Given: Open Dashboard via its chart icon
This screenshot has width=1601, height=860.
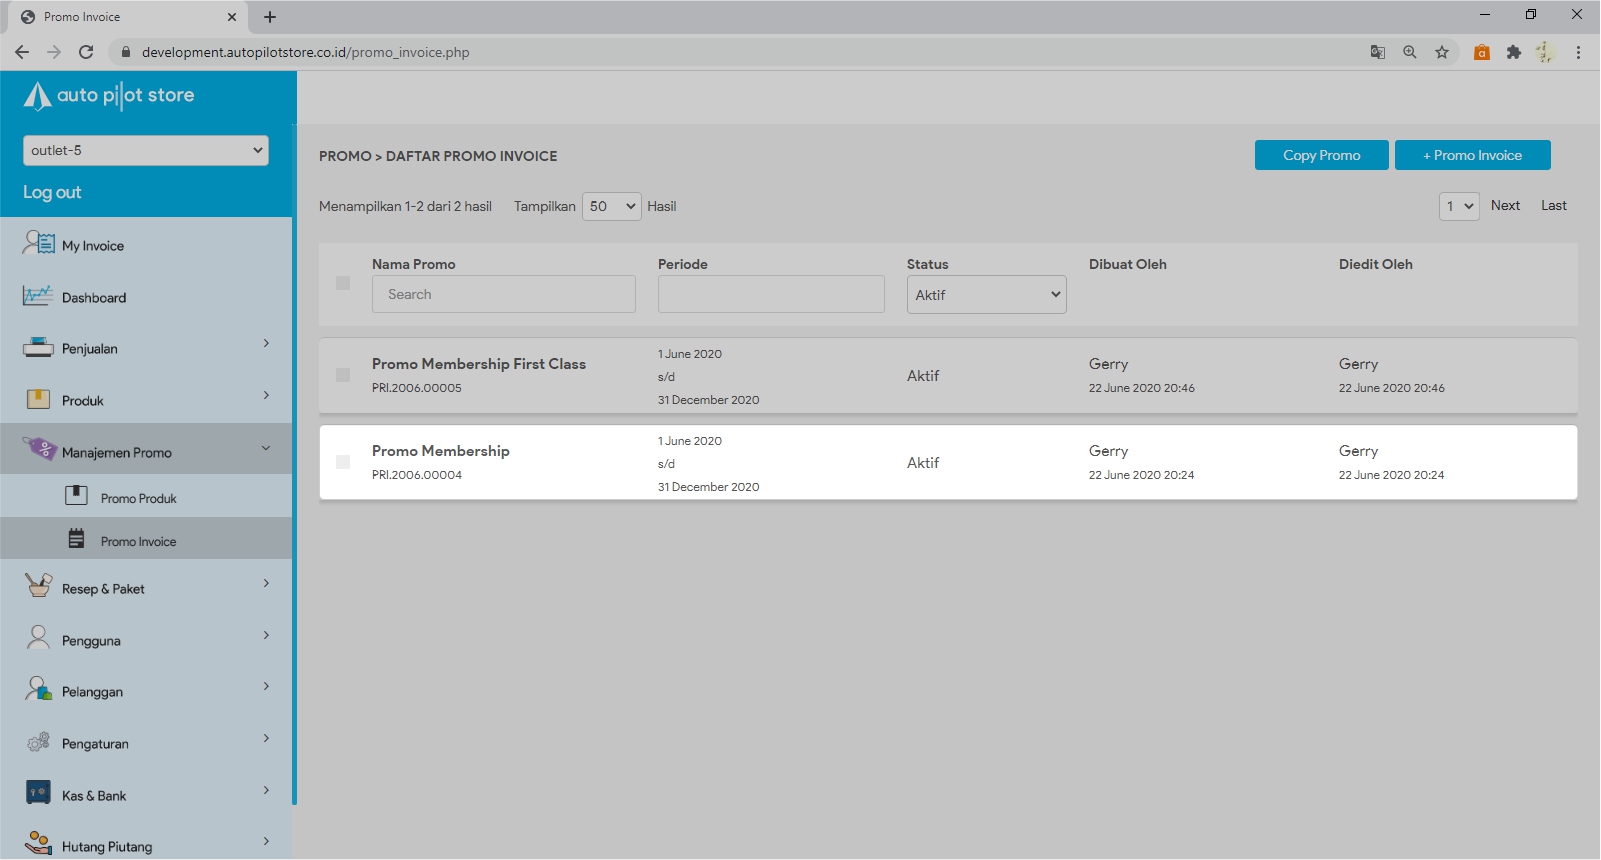Looking at the screenshot, I should [x=38, y=296].
